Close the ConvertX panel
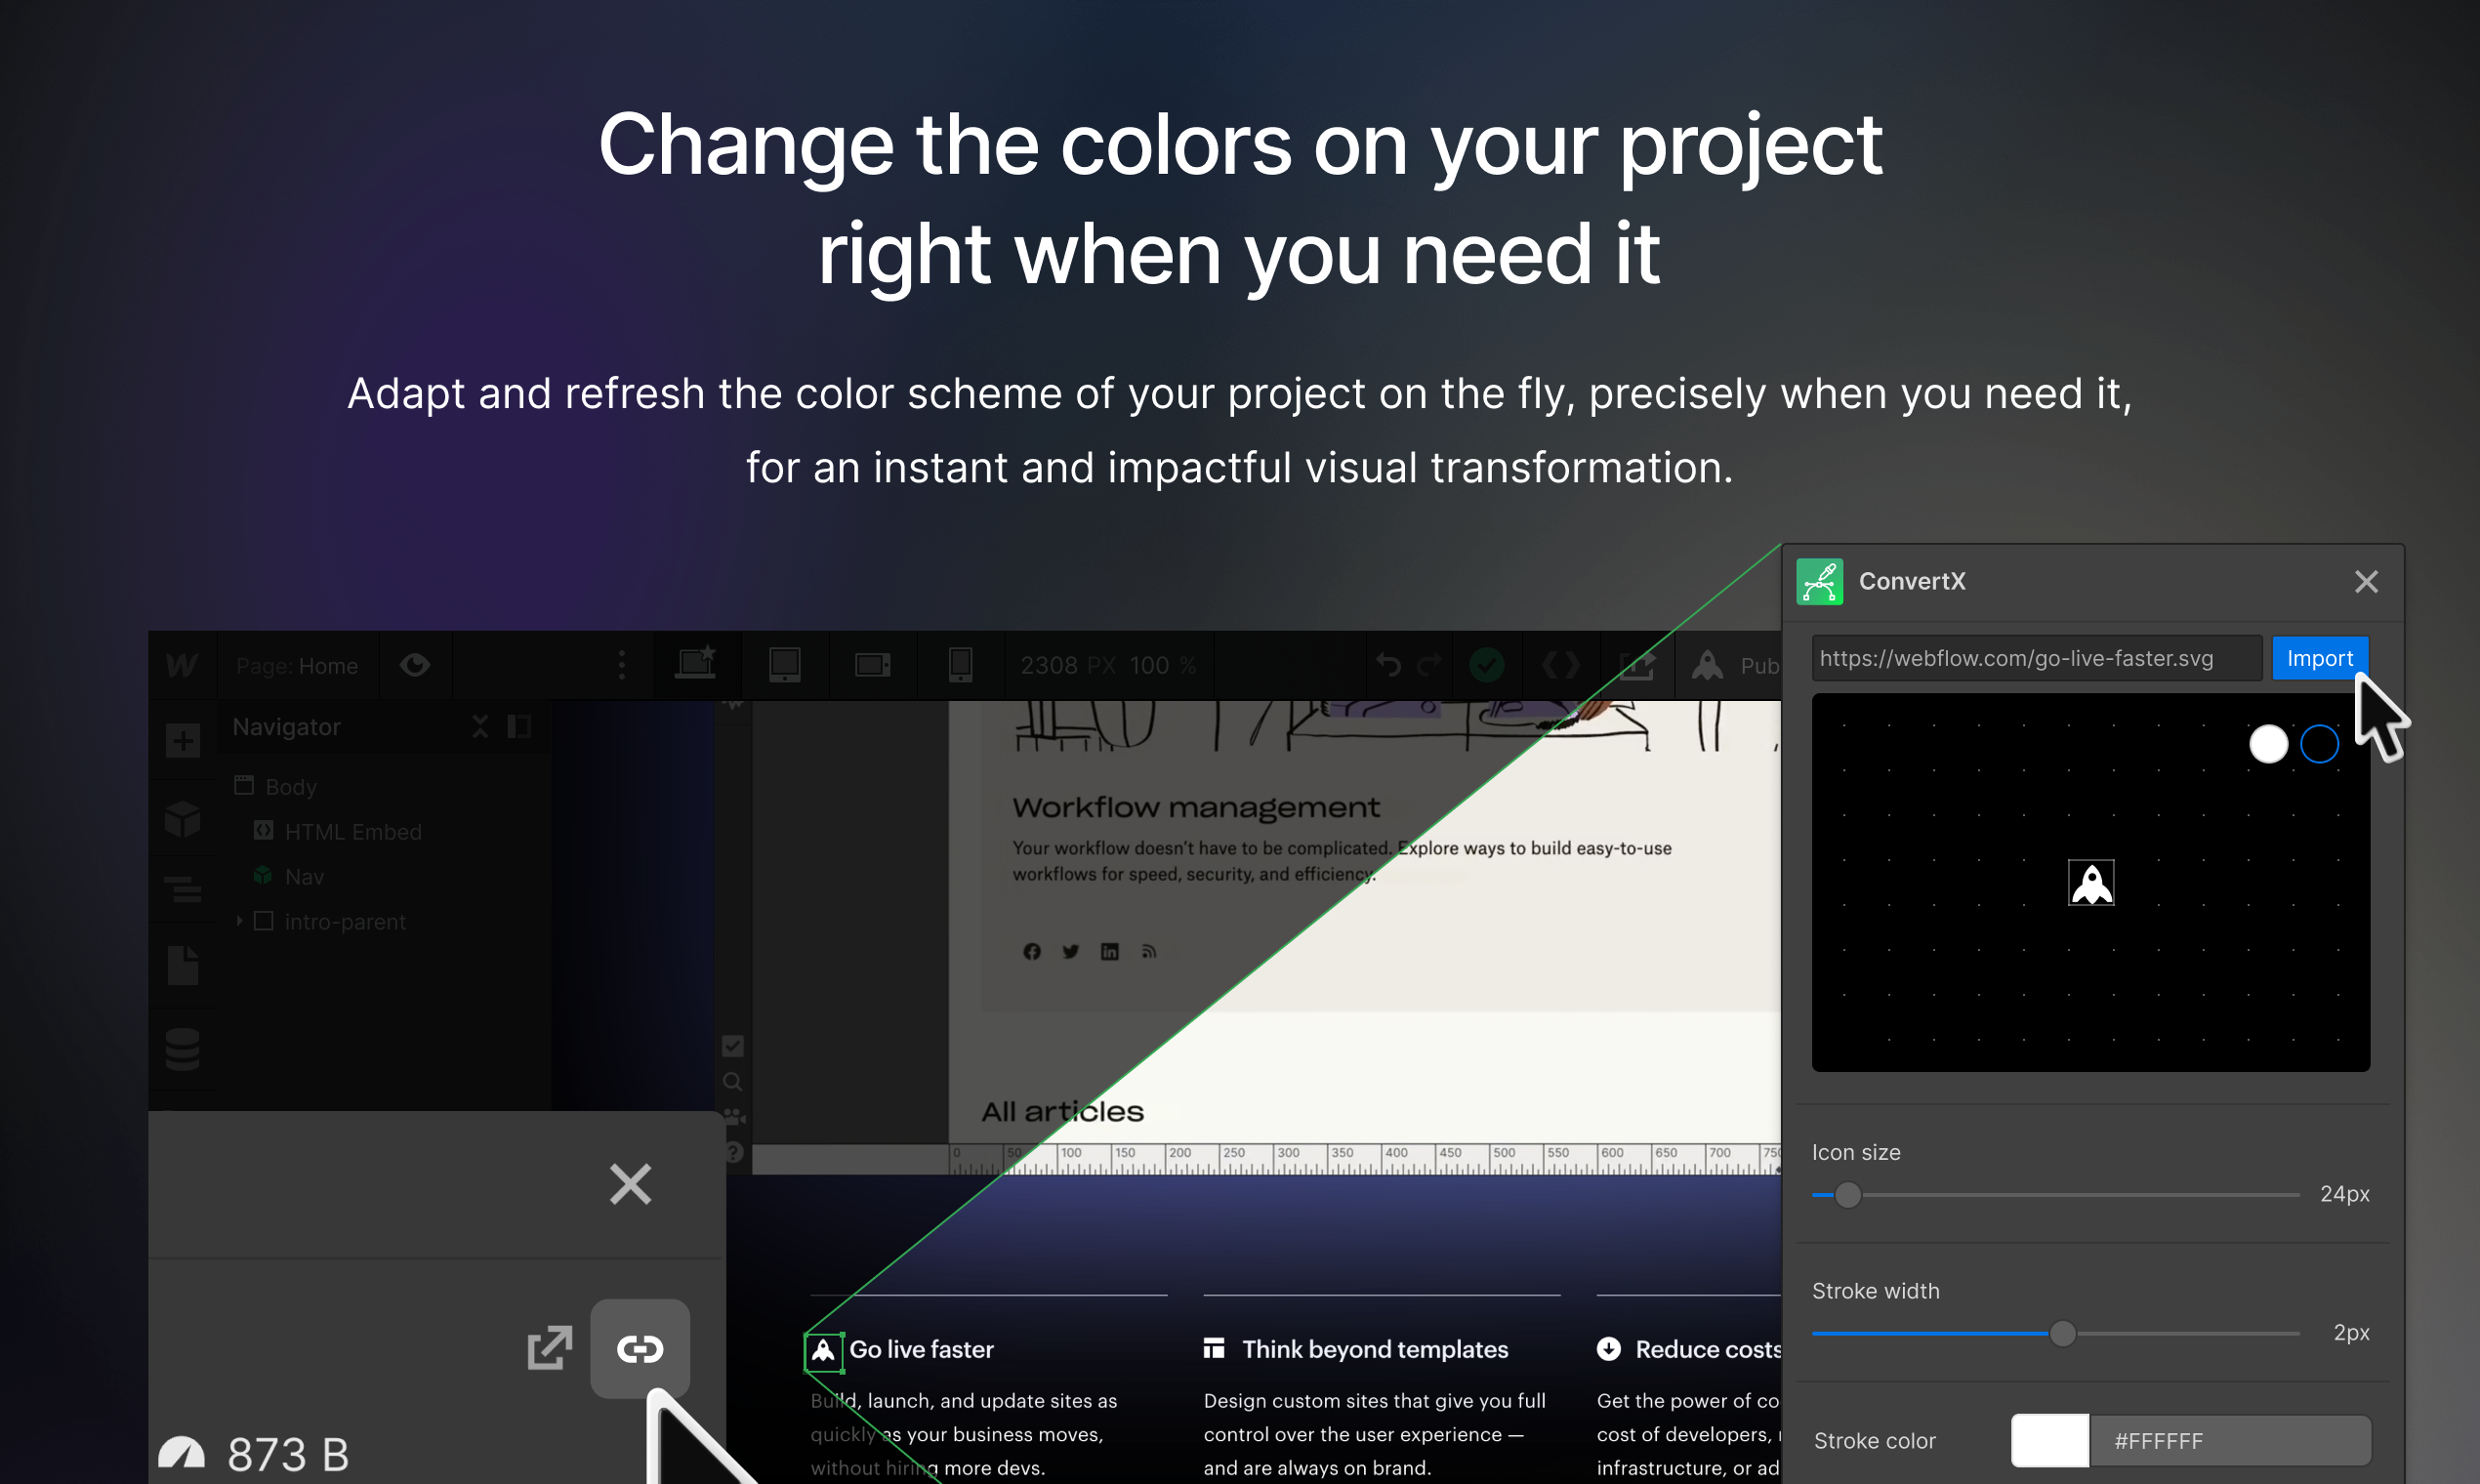Viewport: 2480px width, 1484px height. coord(2366,582)
